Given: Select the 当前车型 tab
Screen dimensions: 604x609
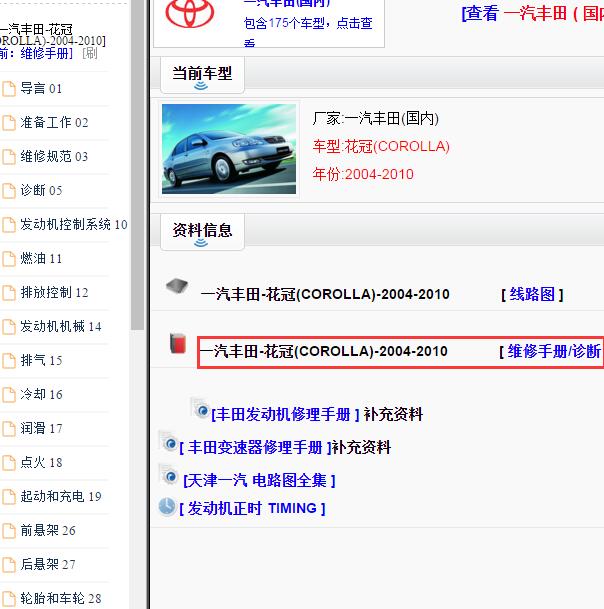Looking at the screenshot, I should point(202,75).
